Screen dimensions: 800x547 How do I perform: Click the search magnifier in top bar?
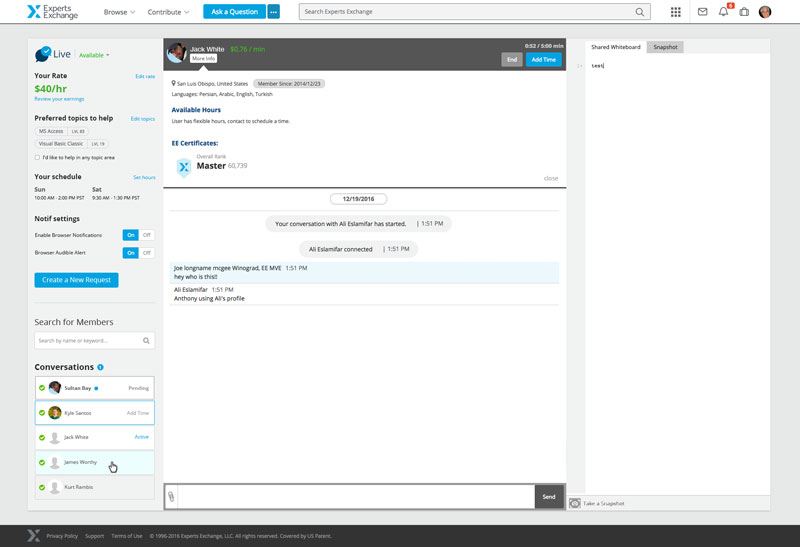tap(639, 12)
